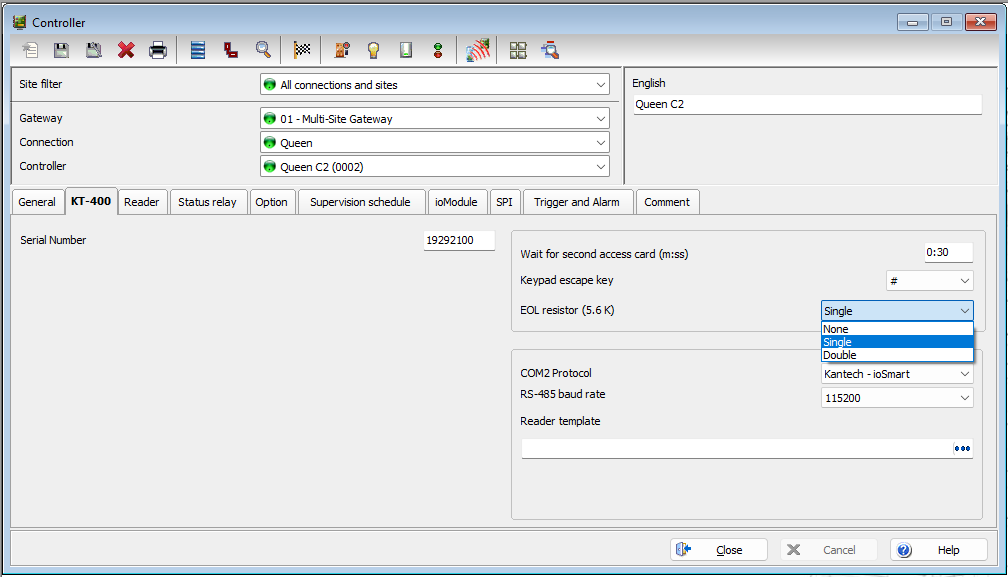
Task: Open the Site filter dropdown
Action: (x=435, y=85)
